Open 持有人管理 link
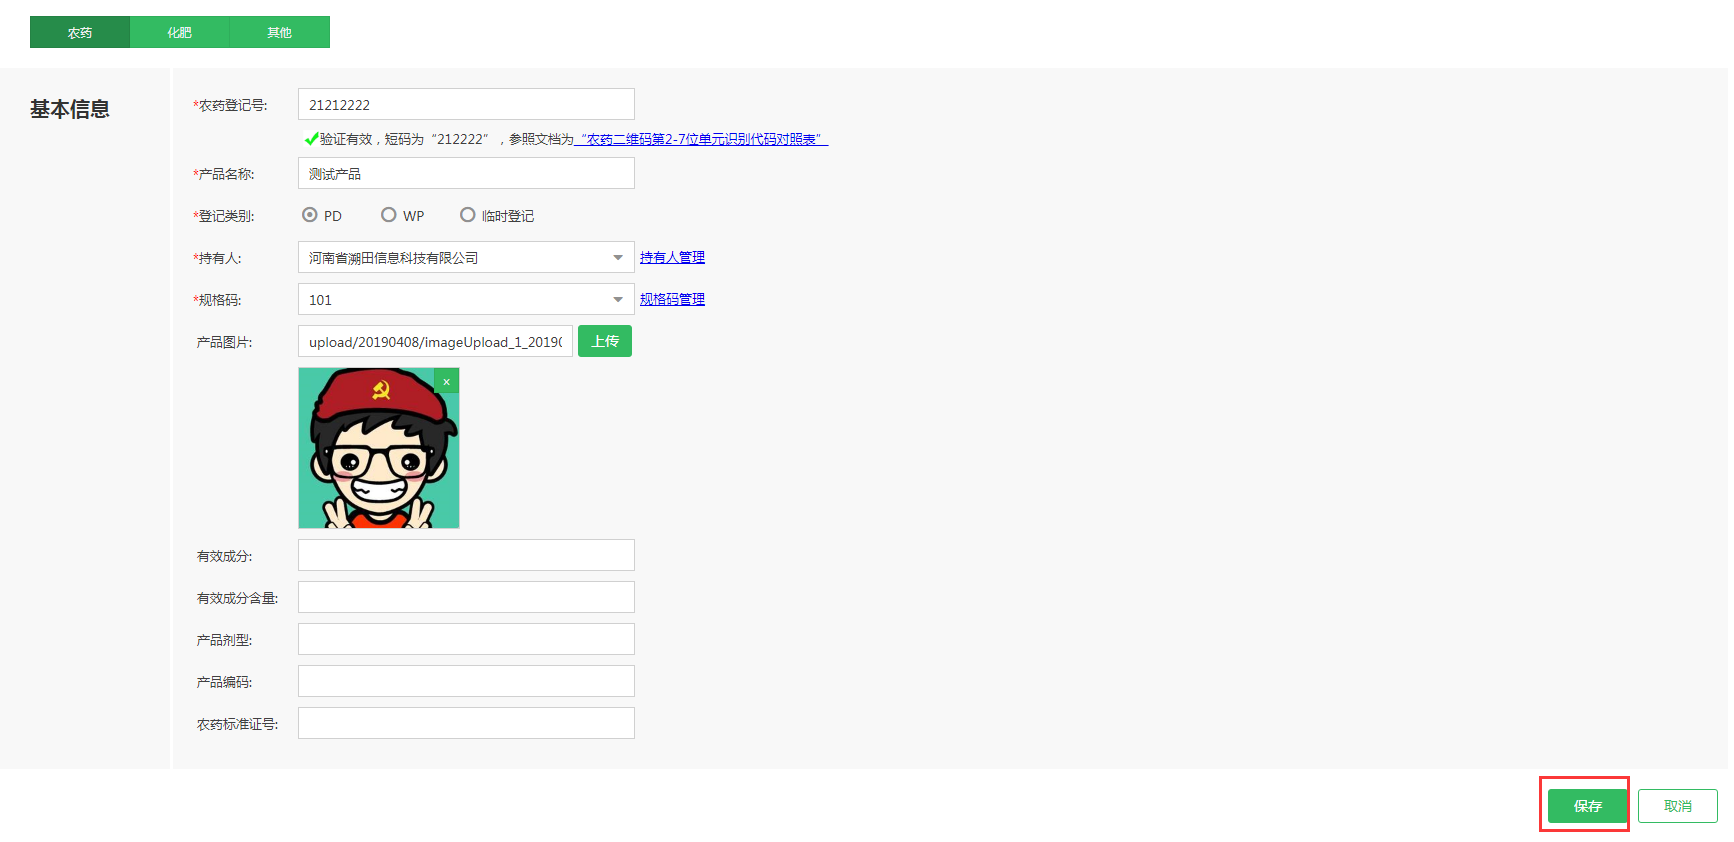 click(672, 258)
